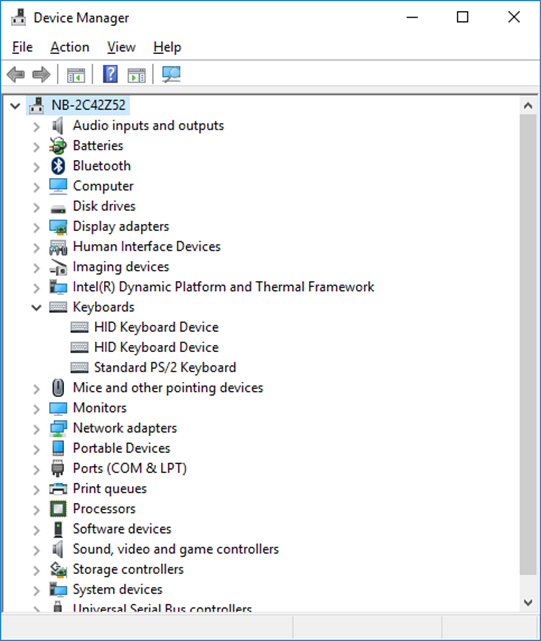Select the first HID Keyboard Device

point(156,327)
